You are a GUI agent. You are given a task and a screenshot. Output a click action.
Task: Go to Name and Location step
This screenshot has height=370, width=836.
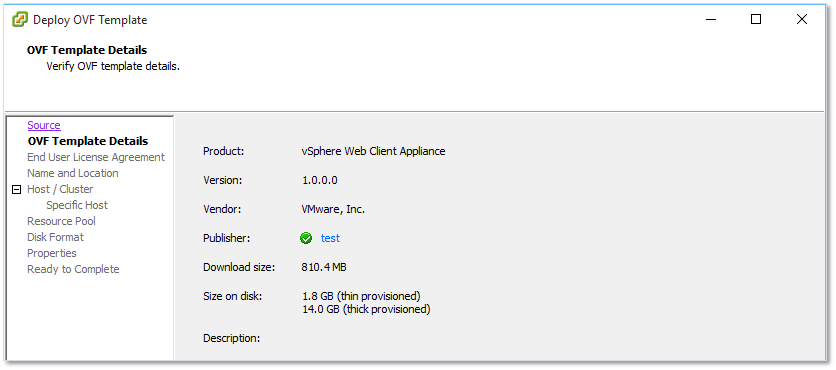click(73, 173)
